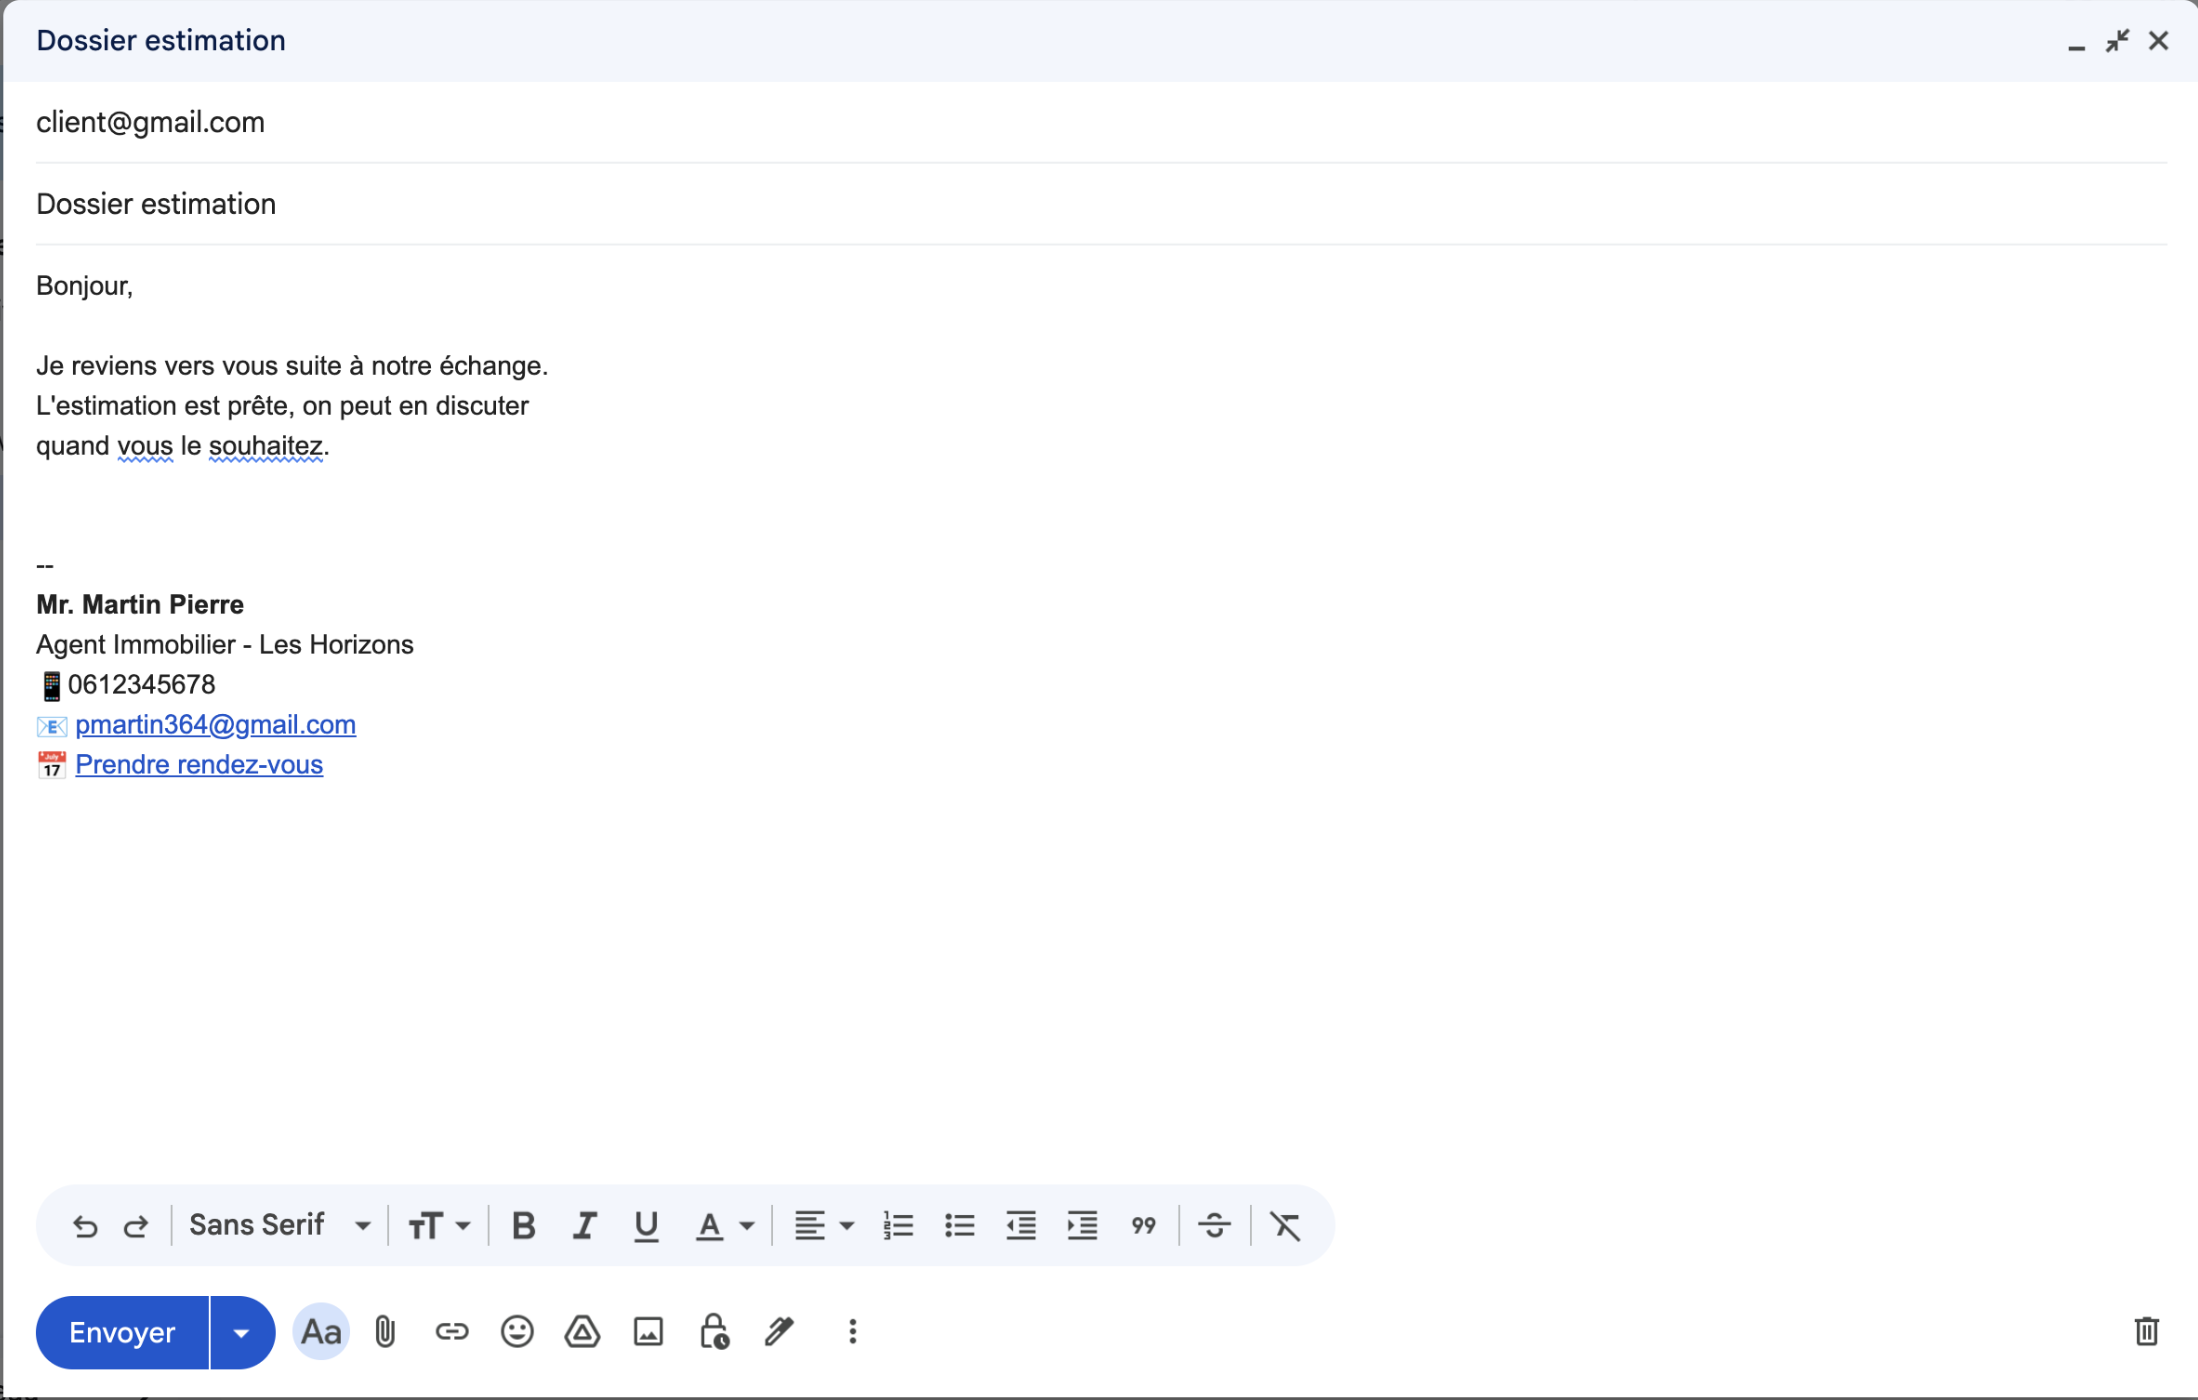Toggle confidential mode lock icon

(x=714, y=1332)
